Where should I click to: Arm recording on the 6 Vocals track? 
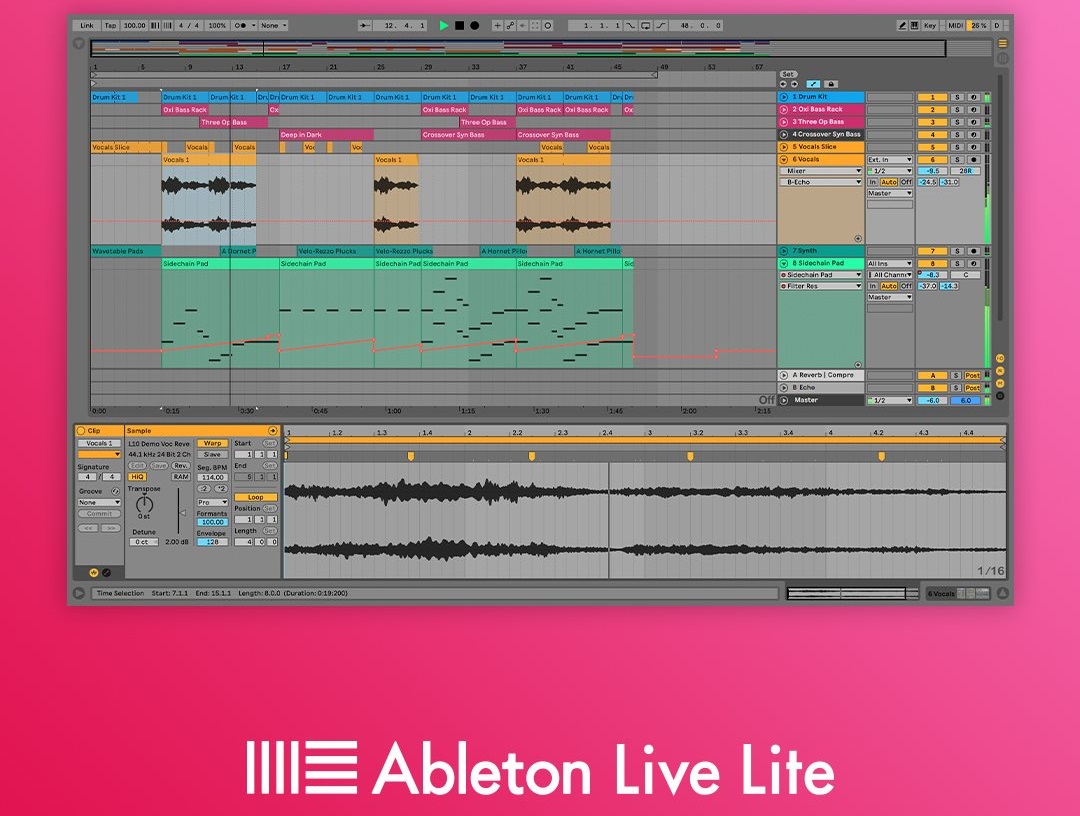pos(973,159)
